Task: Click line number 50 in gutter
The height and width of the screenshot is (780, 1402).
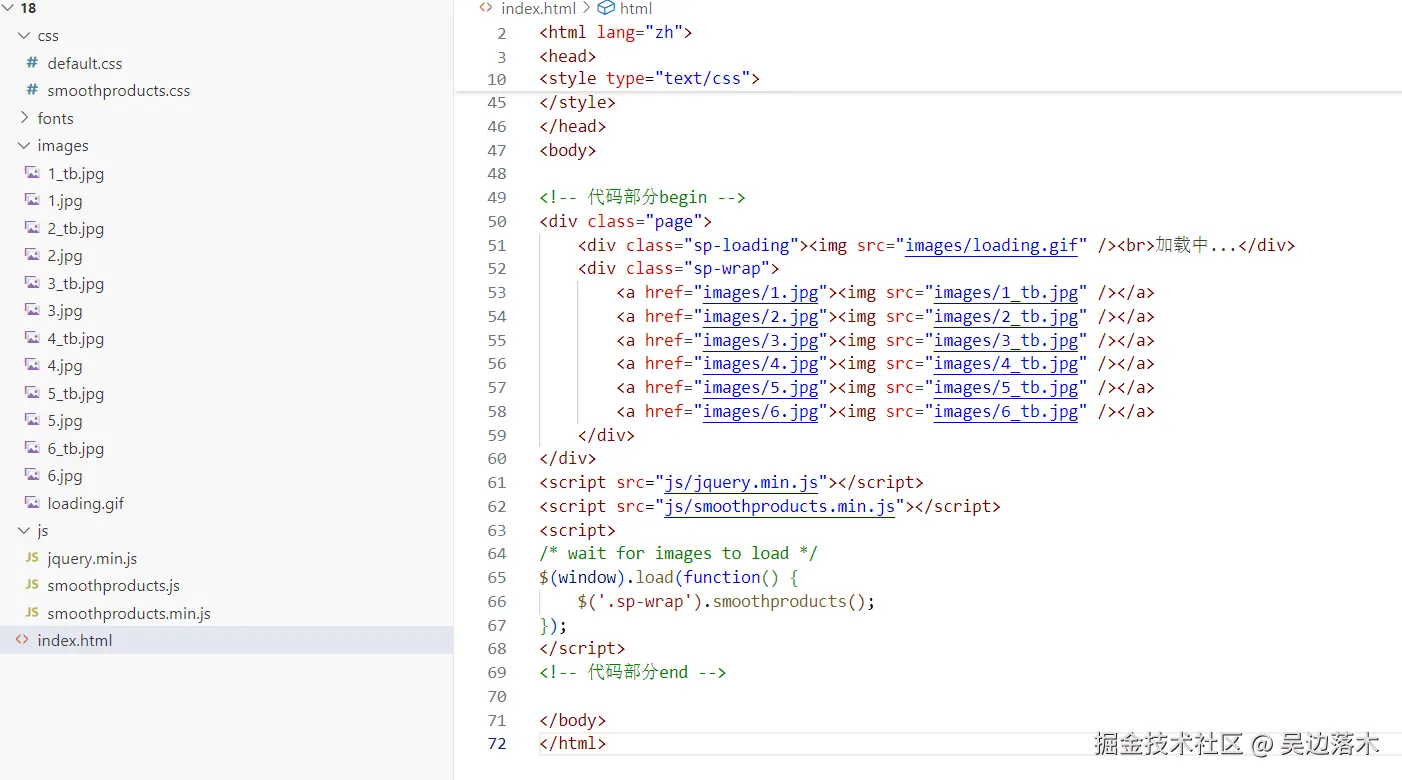Action: [497, 221]
